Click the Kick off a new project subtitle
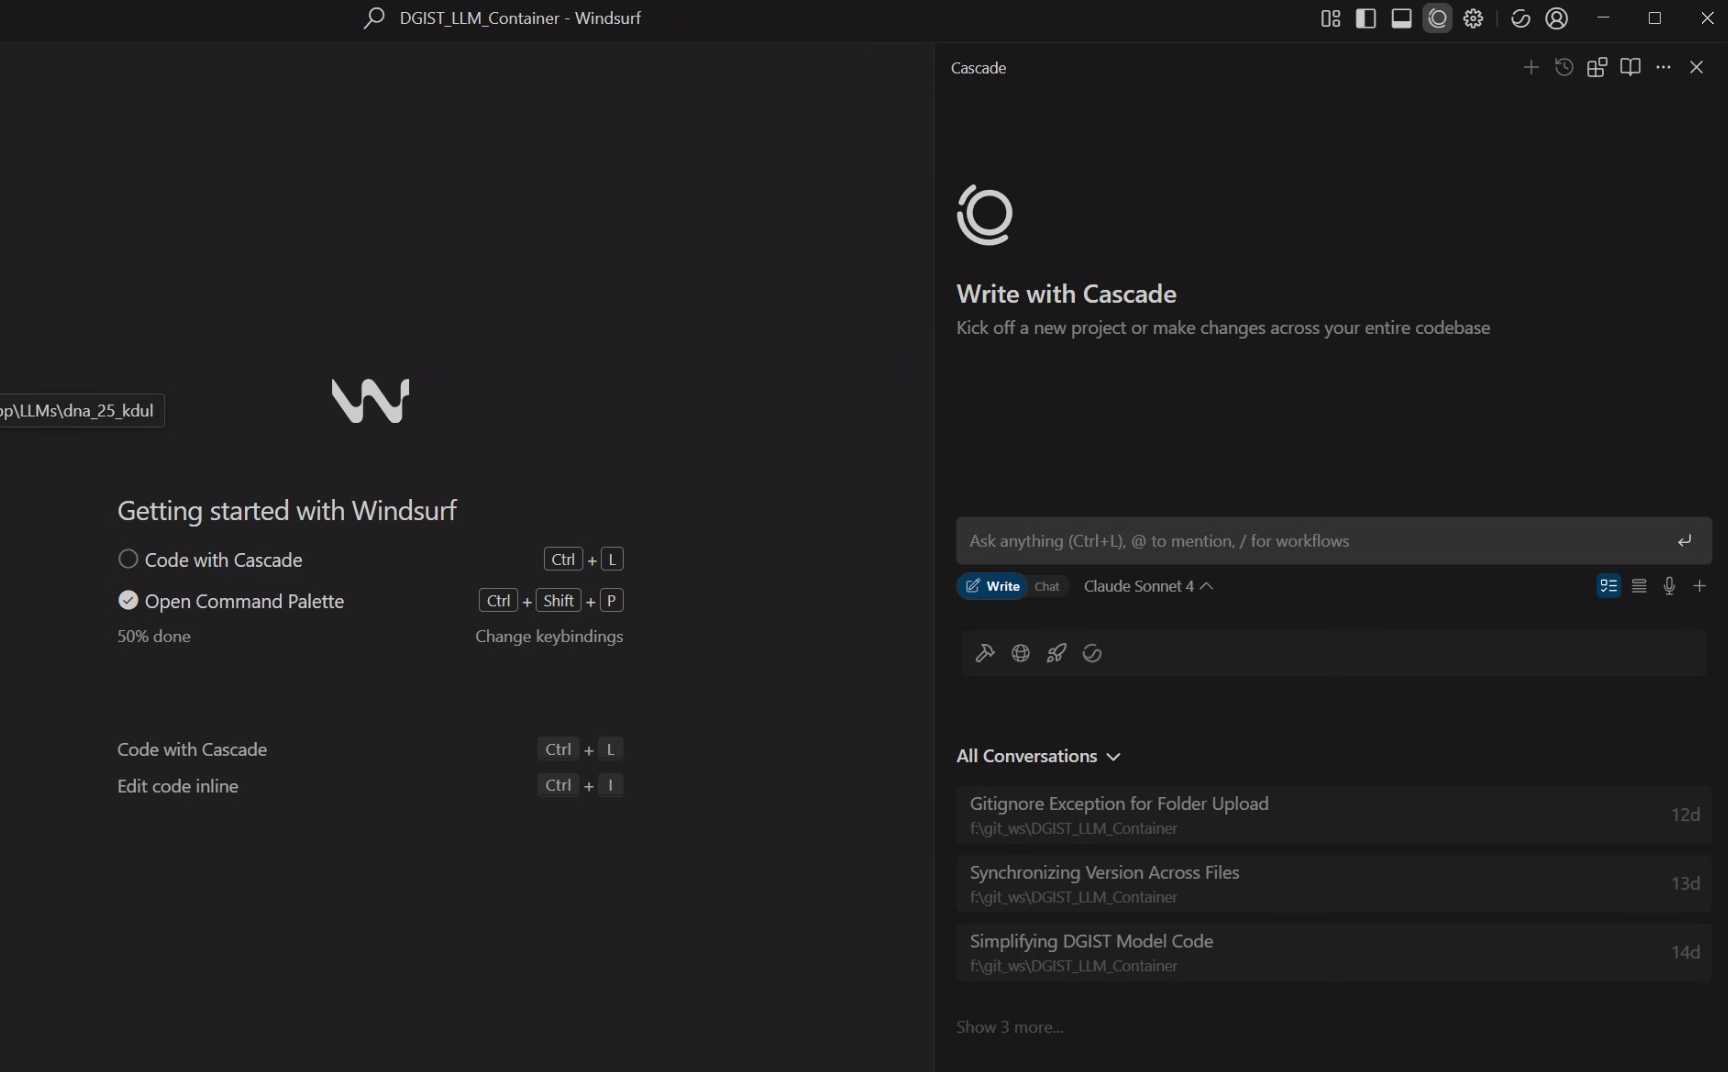 [x=1223, y=328]
